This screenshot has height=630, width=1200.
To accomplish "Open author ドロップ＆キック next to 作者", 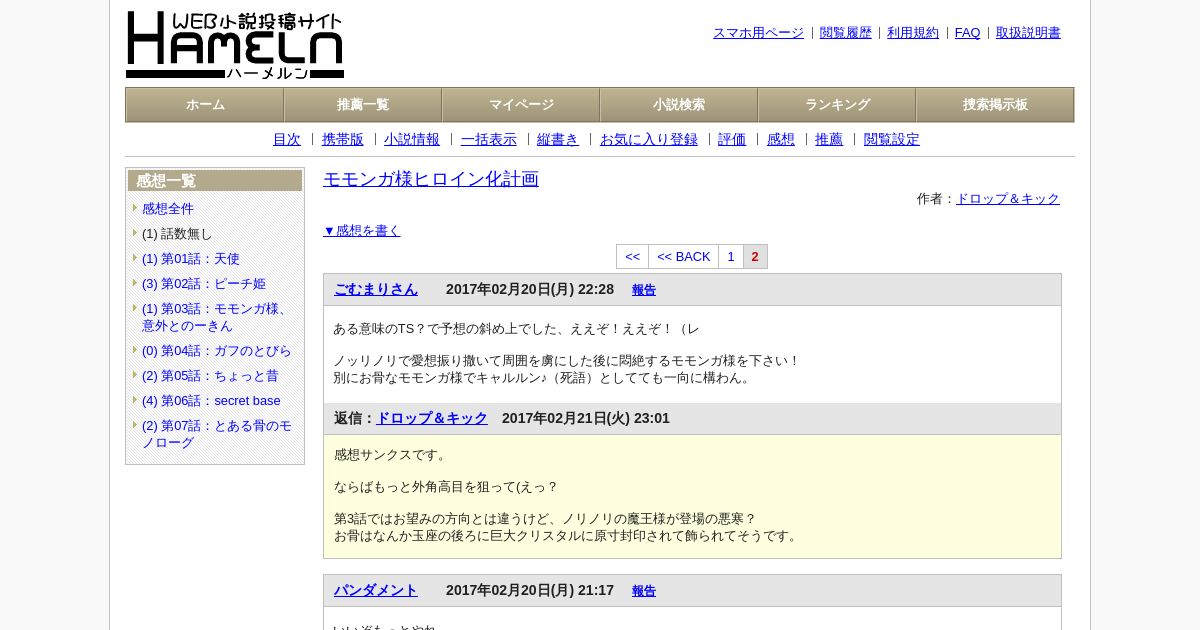I will pyautogui.click(x=1008, y=199).
